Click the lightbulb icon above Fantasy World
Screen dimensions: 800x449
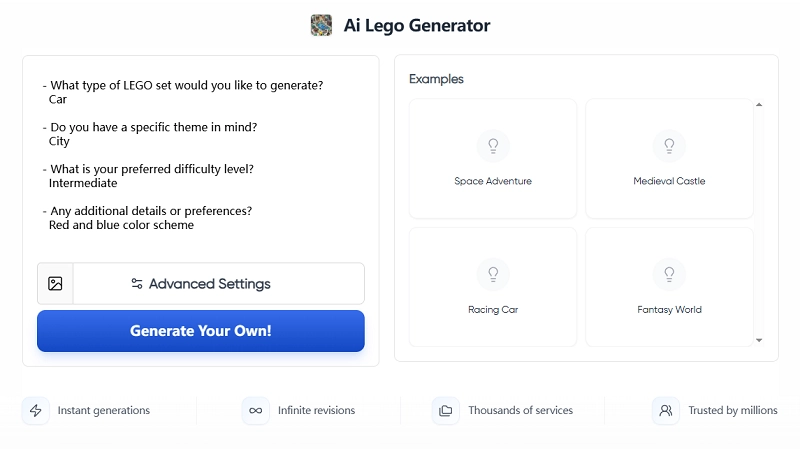669,274
